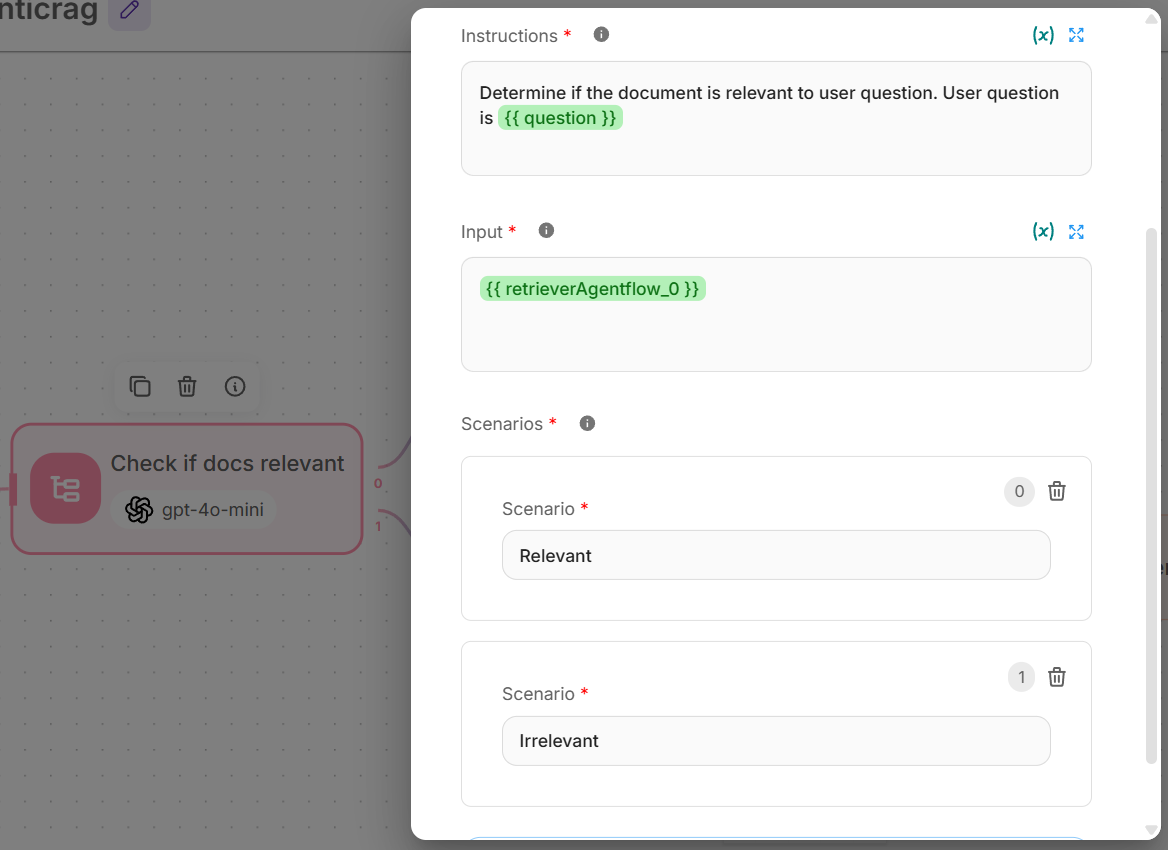
Task: Open the variable picker for Instructions
Action: point(1043,35)
